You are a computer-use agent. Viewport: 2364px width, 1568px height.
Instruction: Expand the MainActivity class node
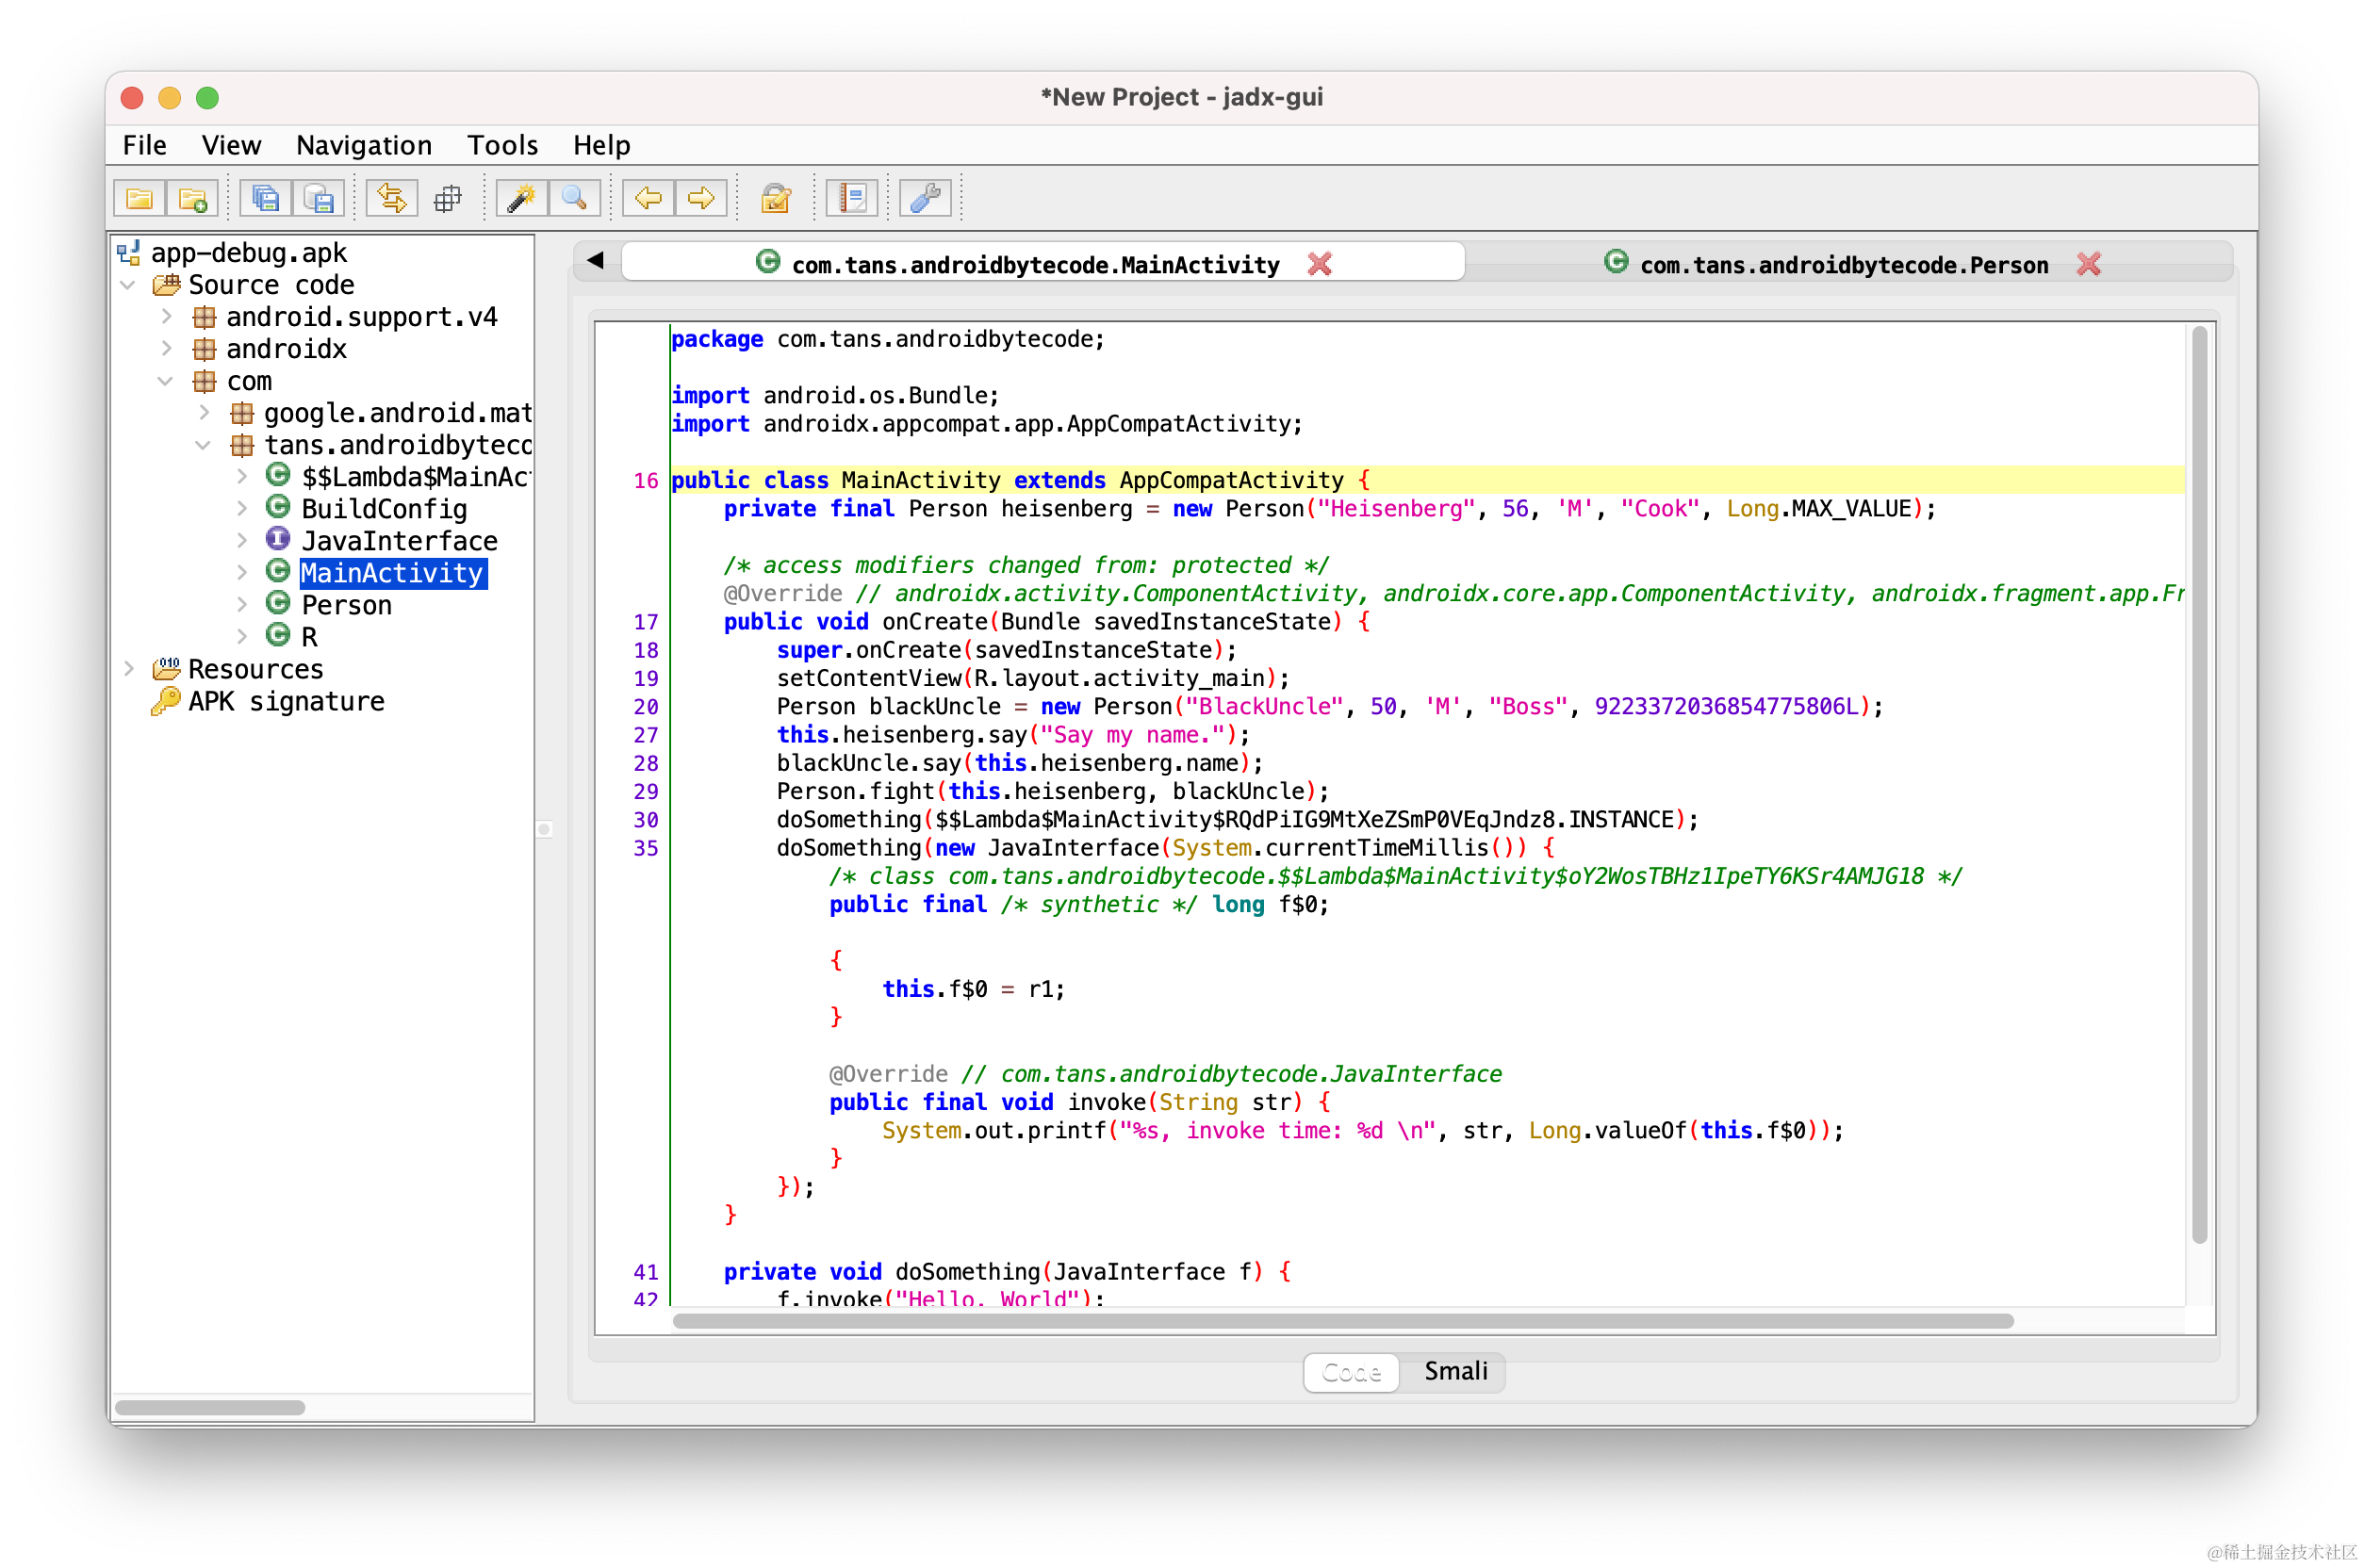[x=242, y=573]
